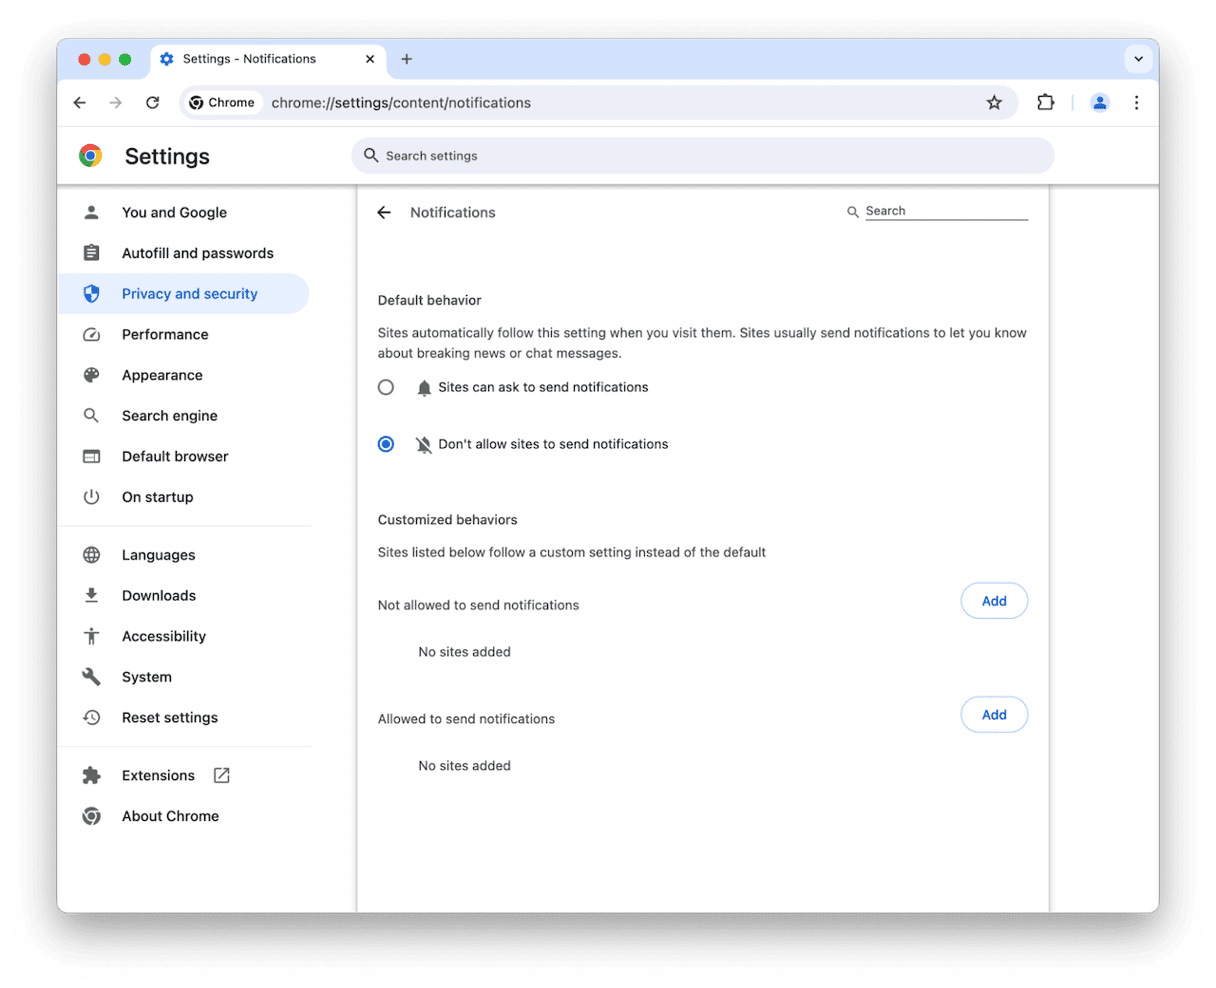This screenshot has width=1216, height=988.
Task: Open the tab search dropdown arrow
Action: point(1138,59)
